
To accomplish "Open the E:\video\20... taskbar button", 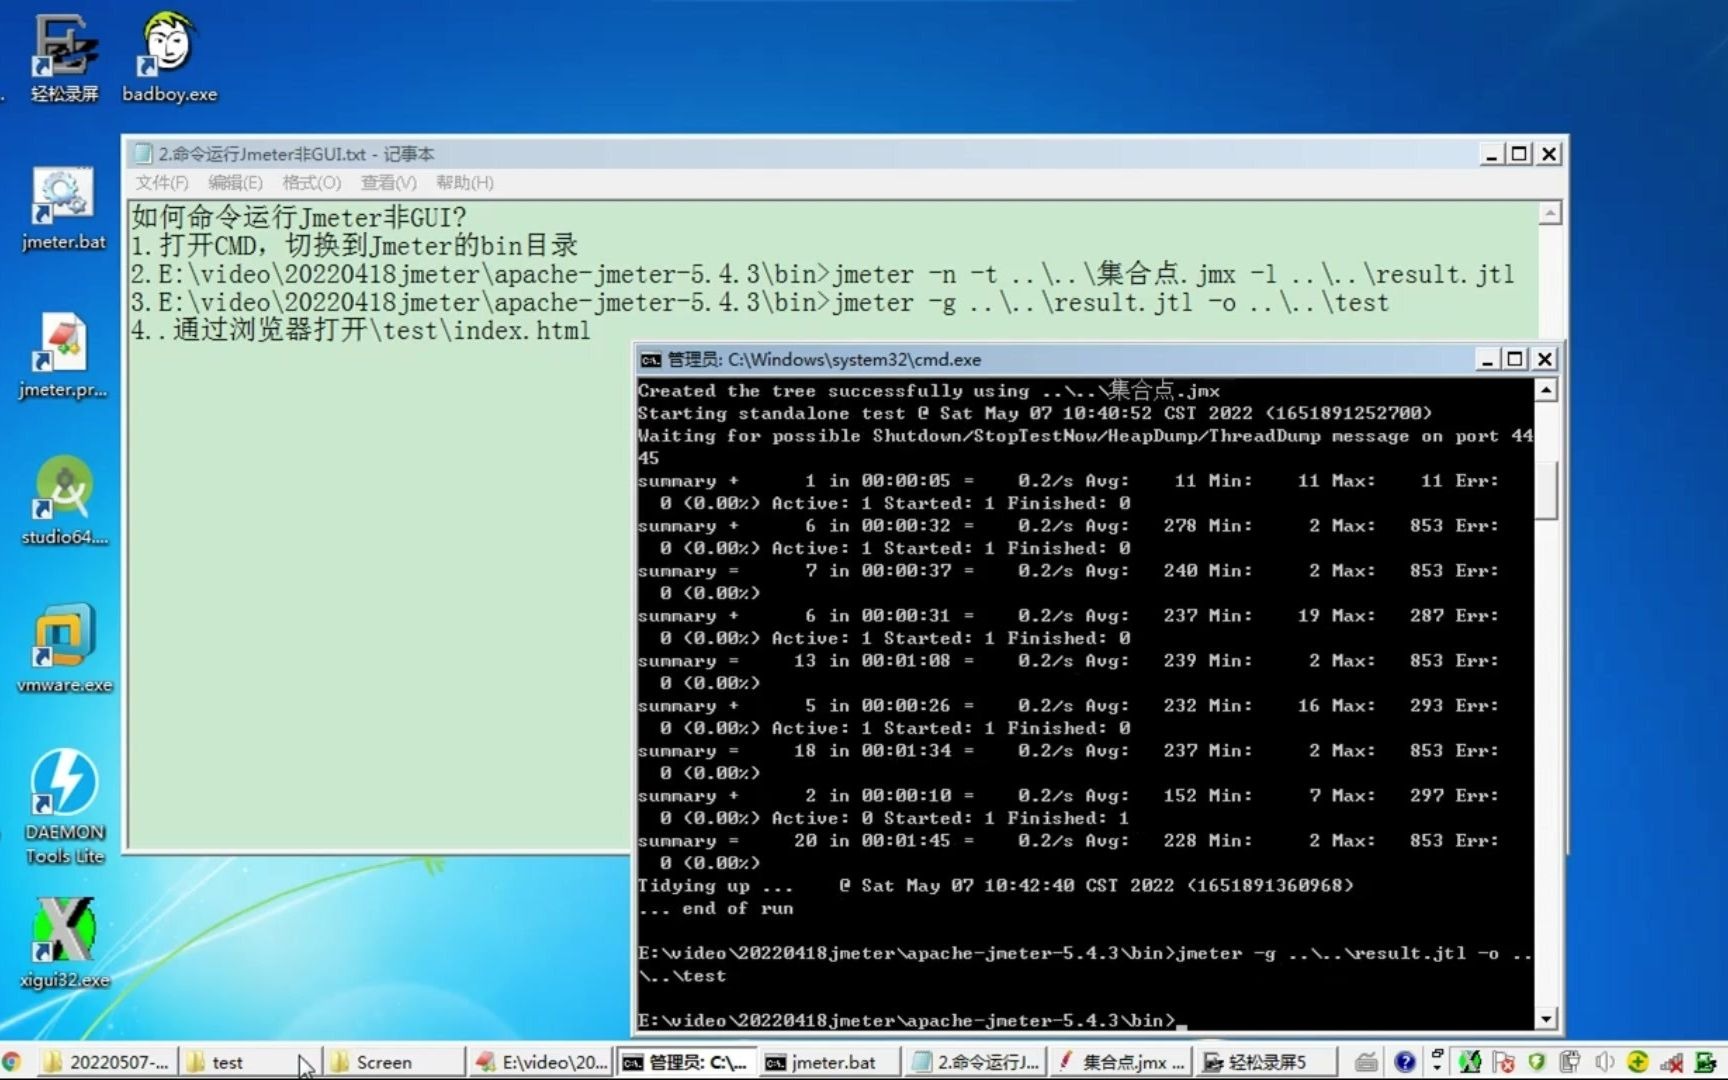I will pos(541,1062).
